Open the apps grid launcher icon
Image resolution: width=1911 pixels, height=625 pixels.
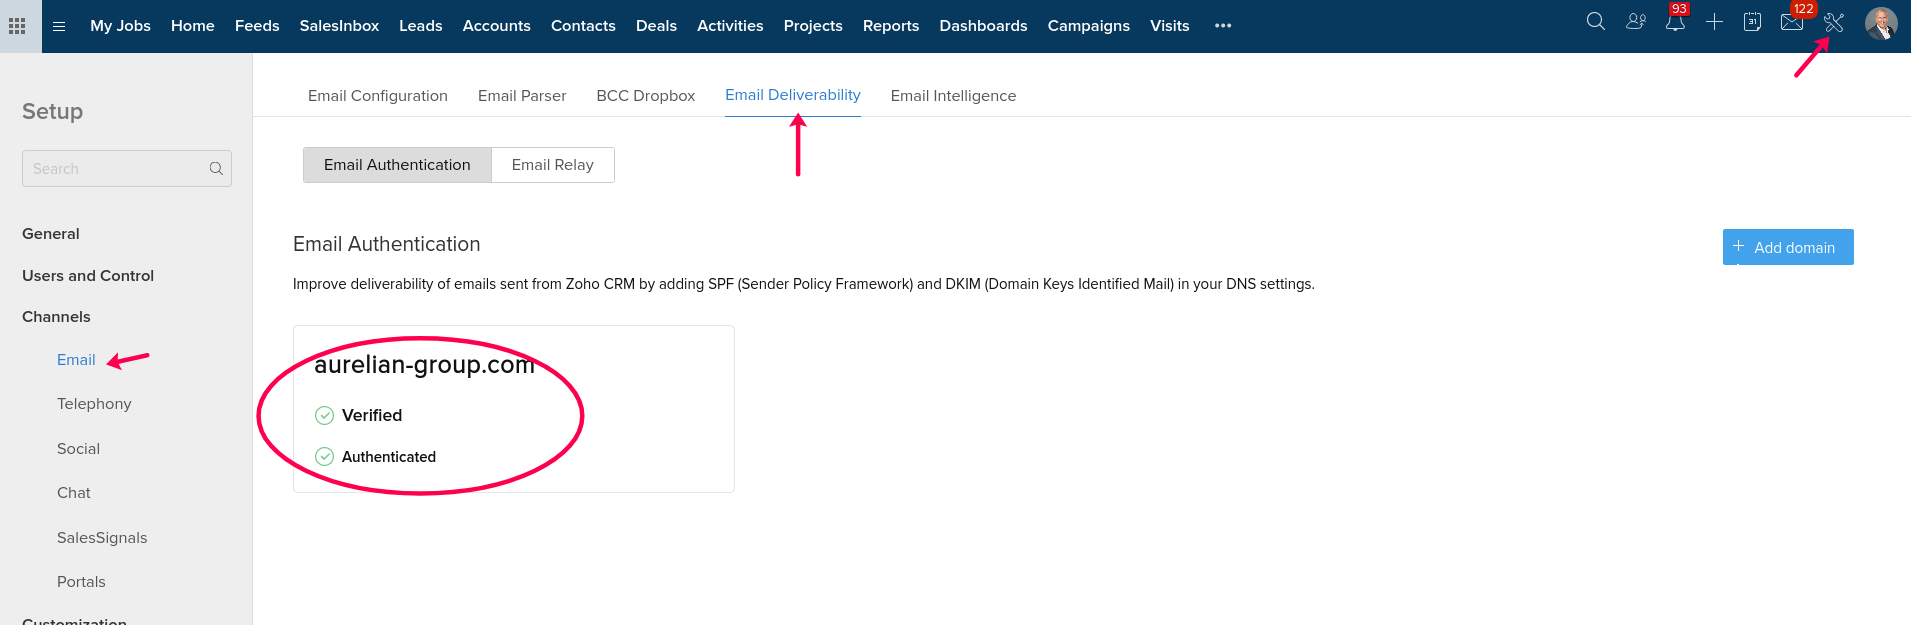coord(17,26)
